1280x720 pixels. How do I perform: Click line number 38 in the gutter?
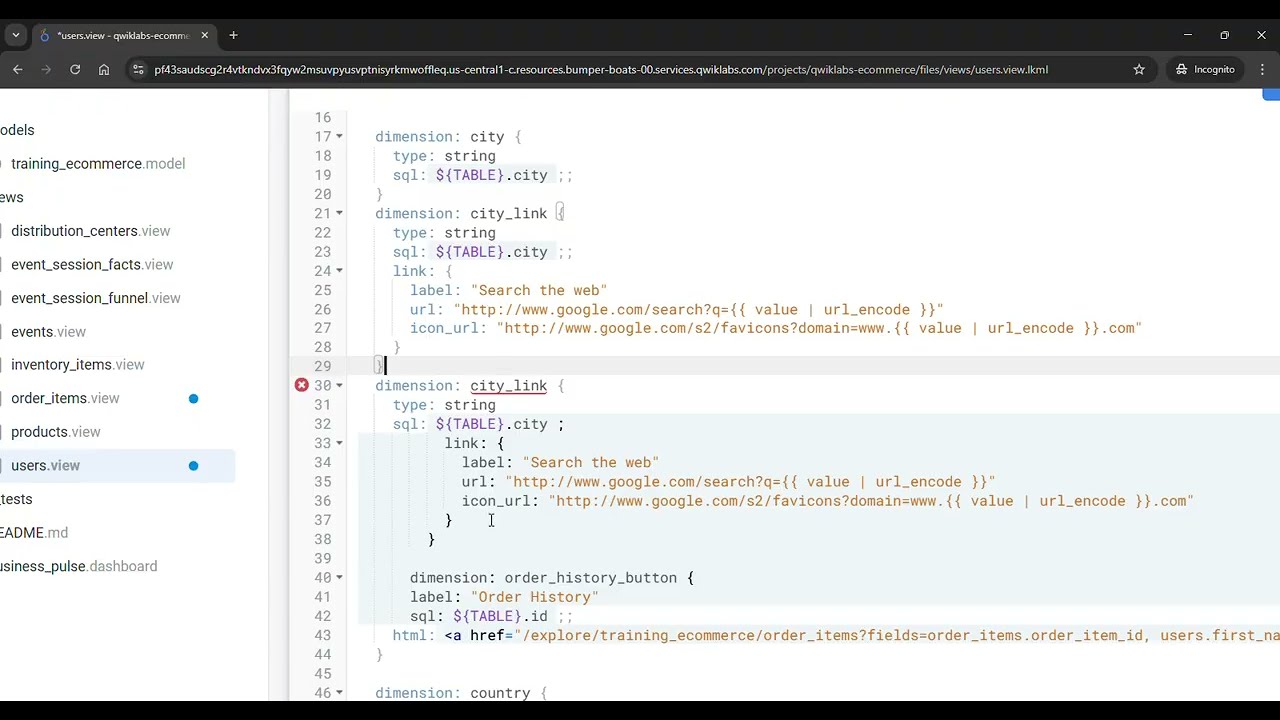point(322,539)
